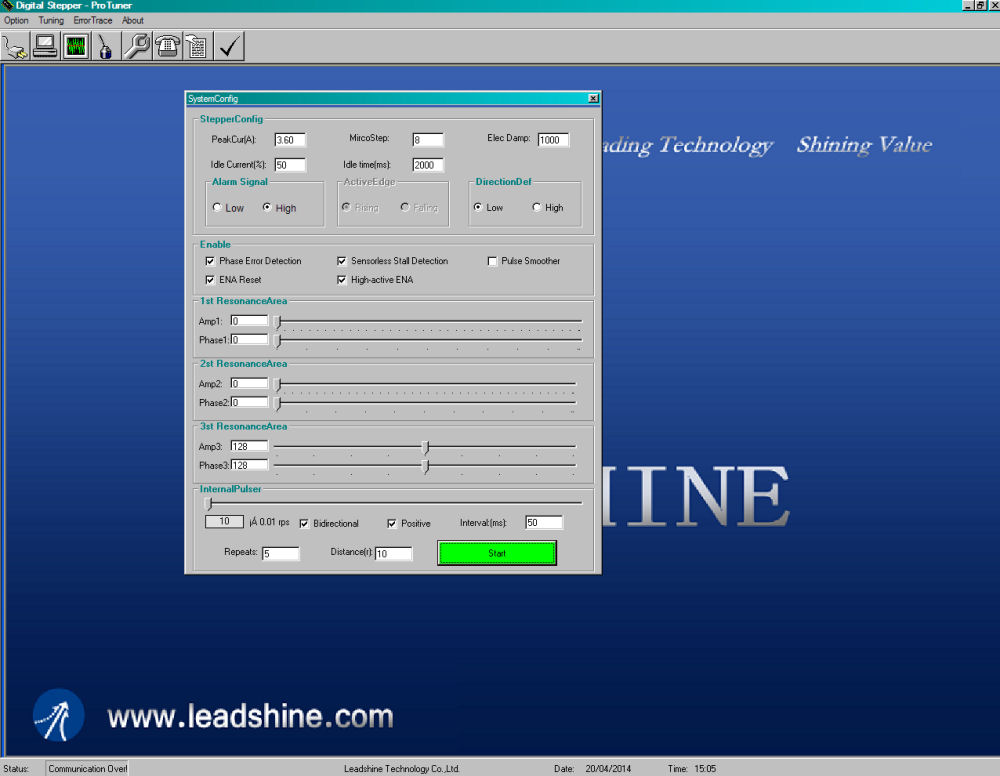Open the Tuning menu
Image resolution: width=1000 pixels, height=776 pixels.
51,20
